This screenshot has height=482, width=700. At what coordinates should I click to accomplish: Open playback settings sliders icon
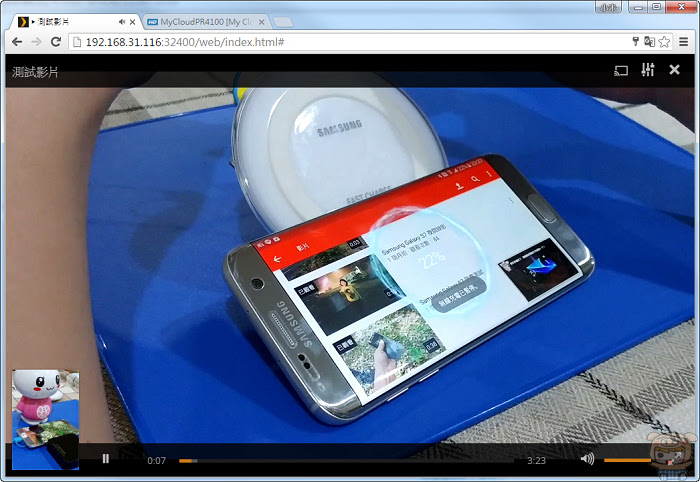click(648, 70)
